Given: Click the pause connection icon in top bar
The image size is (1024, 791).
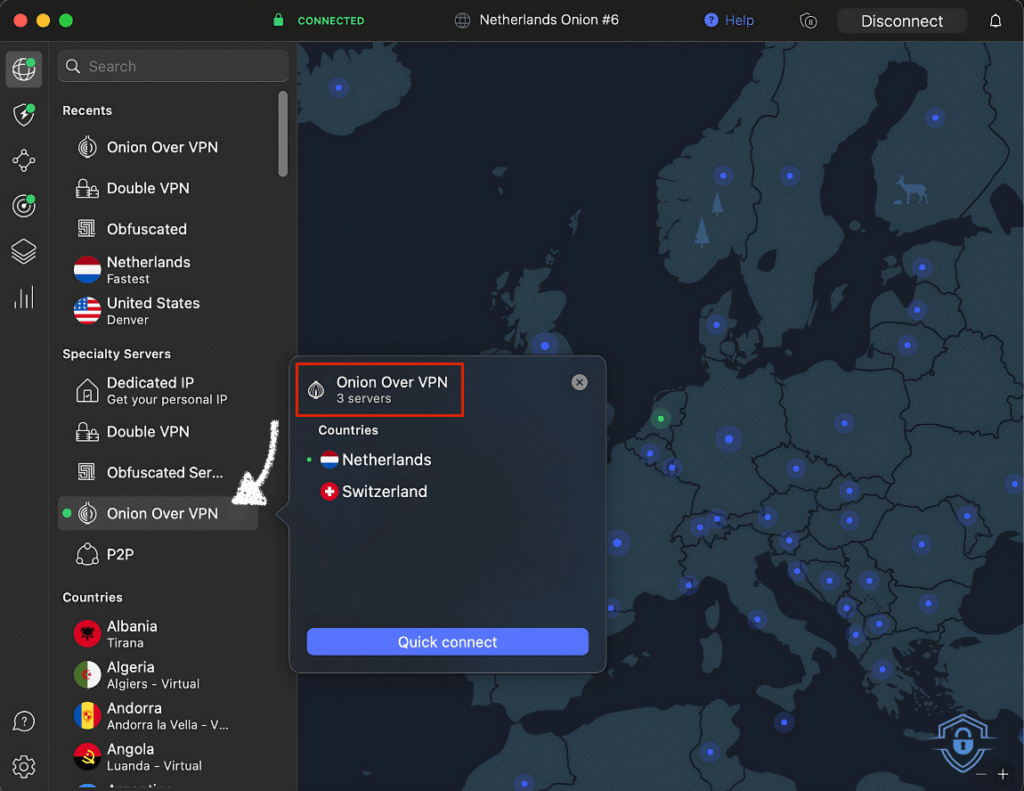Looking at the screenshot, I should point(808,21).
